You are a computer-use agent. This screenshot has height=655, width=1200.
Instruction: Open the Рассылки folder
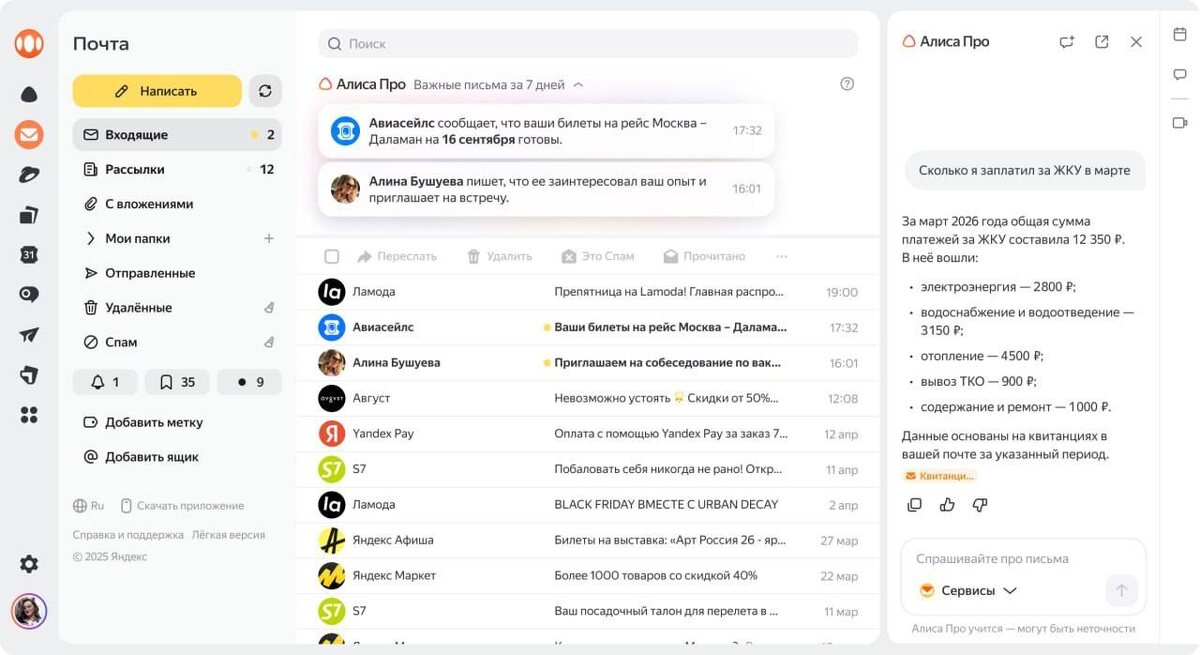click(x=177, y=169)
